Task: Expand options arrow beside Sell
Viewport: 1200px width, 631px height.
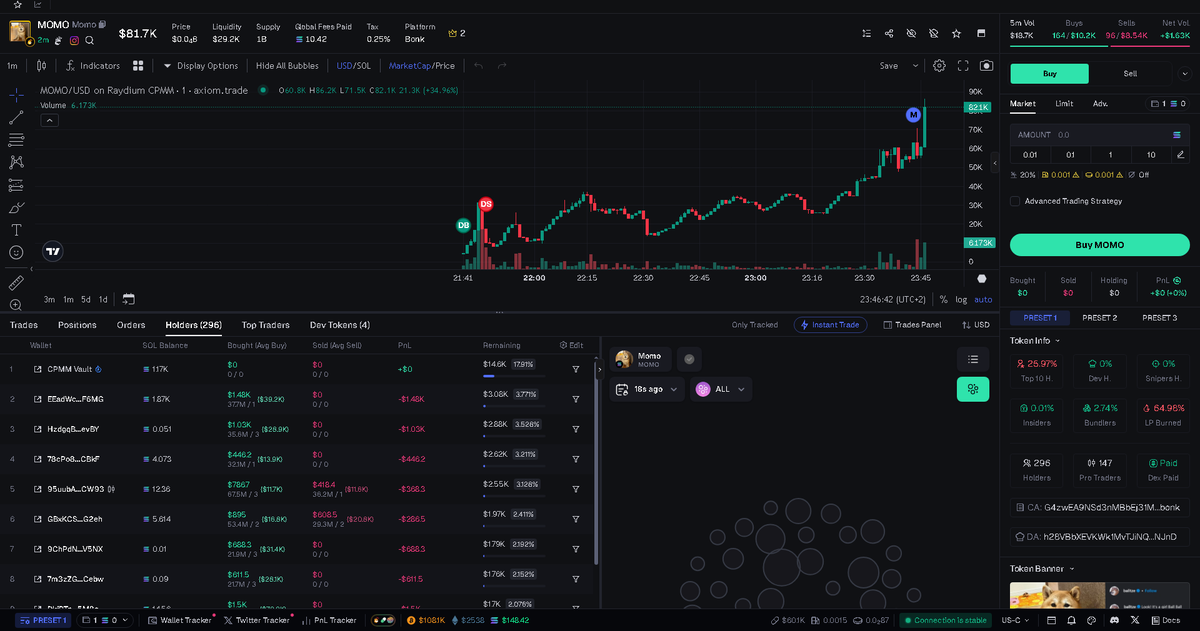Action: click(x=1183, y=73)
